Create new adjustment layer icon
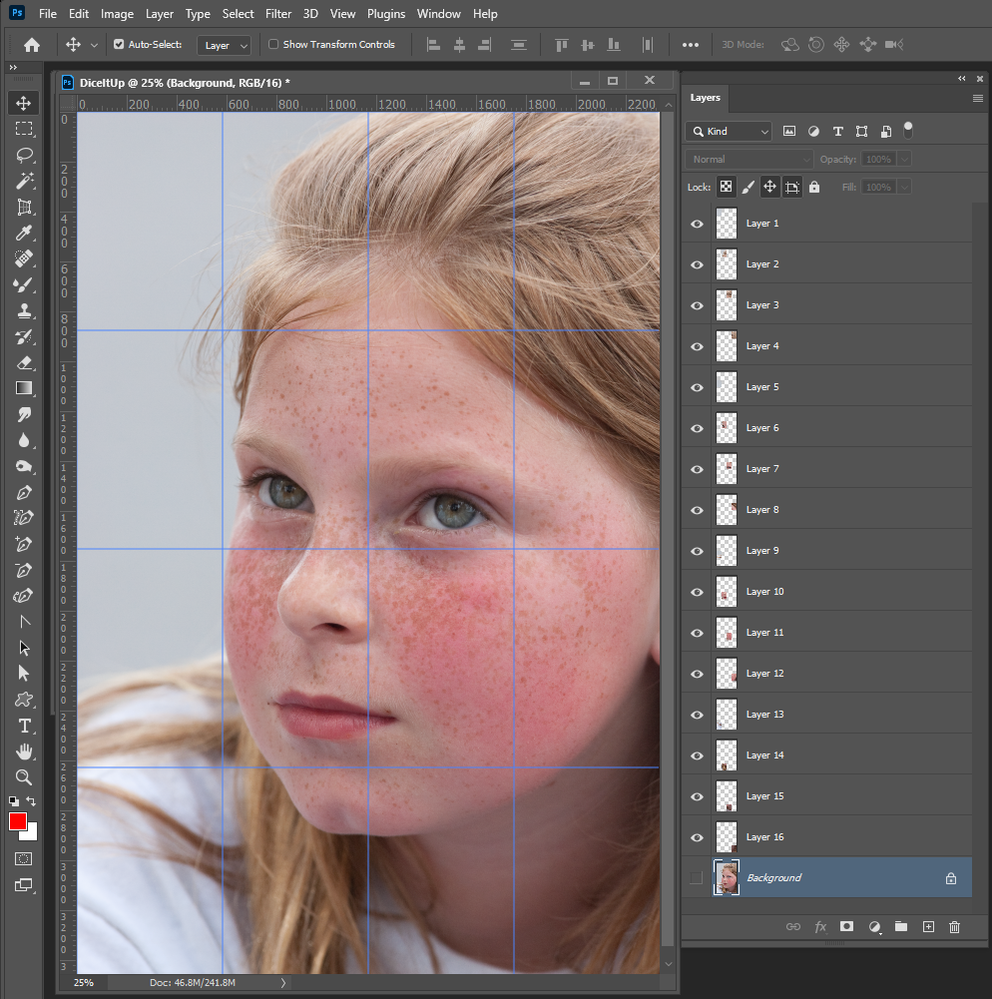This screenshot has height=999, width=992. 875,927
